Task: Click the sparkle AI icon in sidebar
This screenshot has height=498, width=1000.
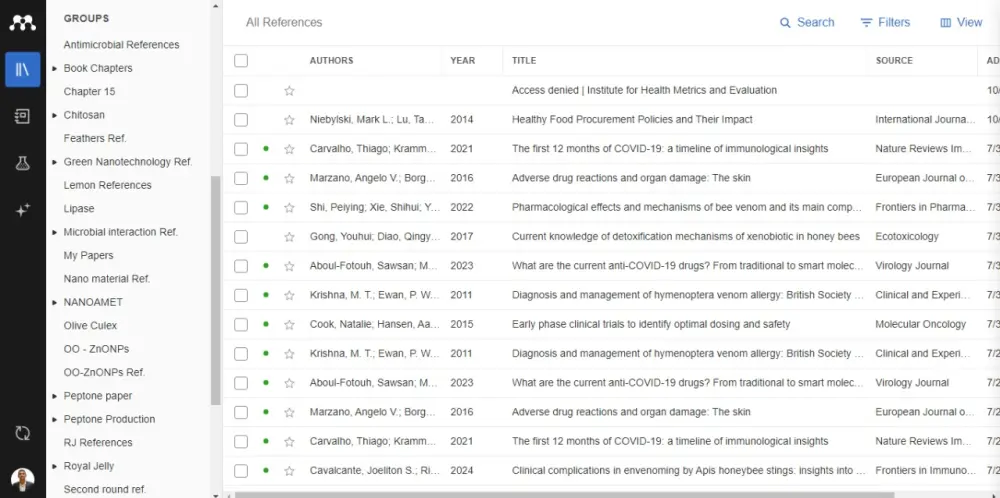Action: pos(22,210)
